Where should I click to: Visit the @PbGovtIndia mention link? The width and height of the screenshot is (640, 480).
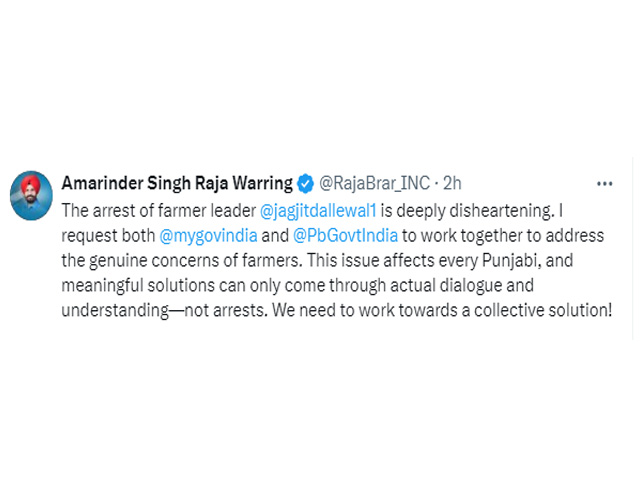(x=345, y=236)
